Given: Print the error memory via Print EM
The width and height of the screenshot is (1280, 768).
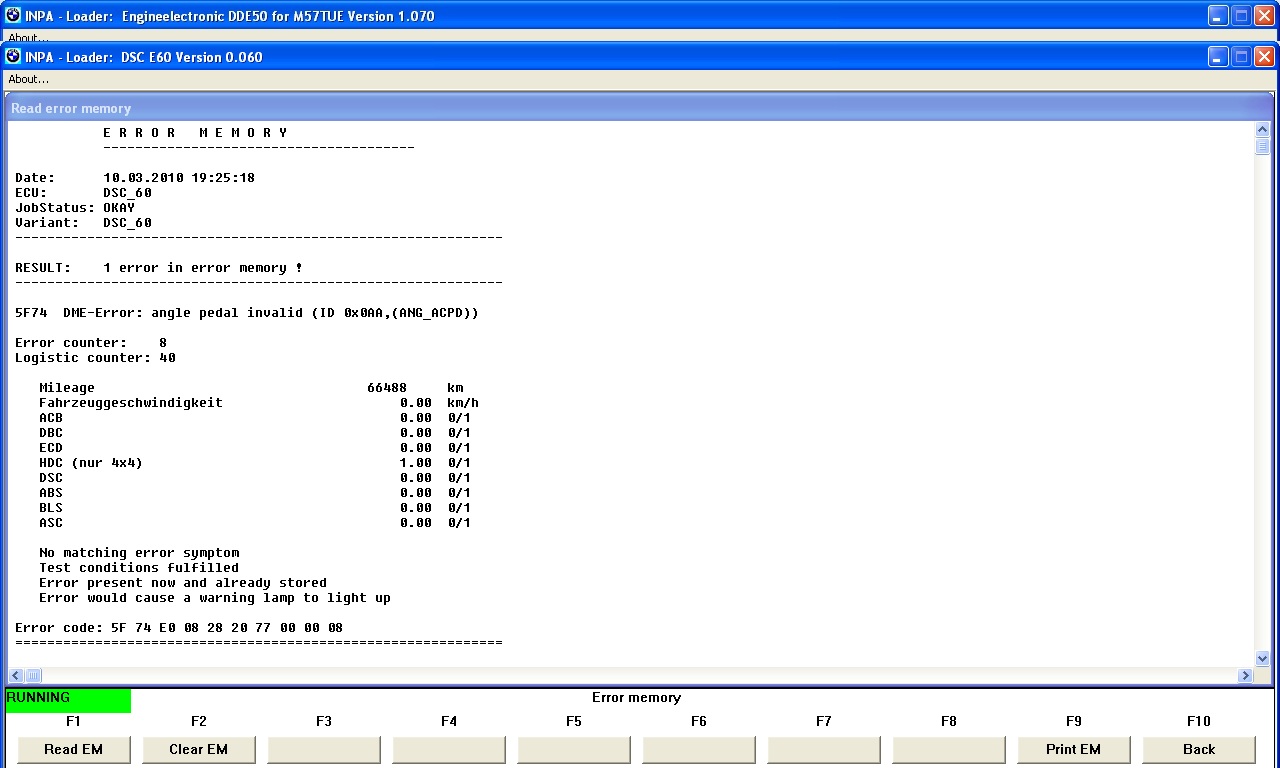Looking at the screenshot, I should point(1074,749).
